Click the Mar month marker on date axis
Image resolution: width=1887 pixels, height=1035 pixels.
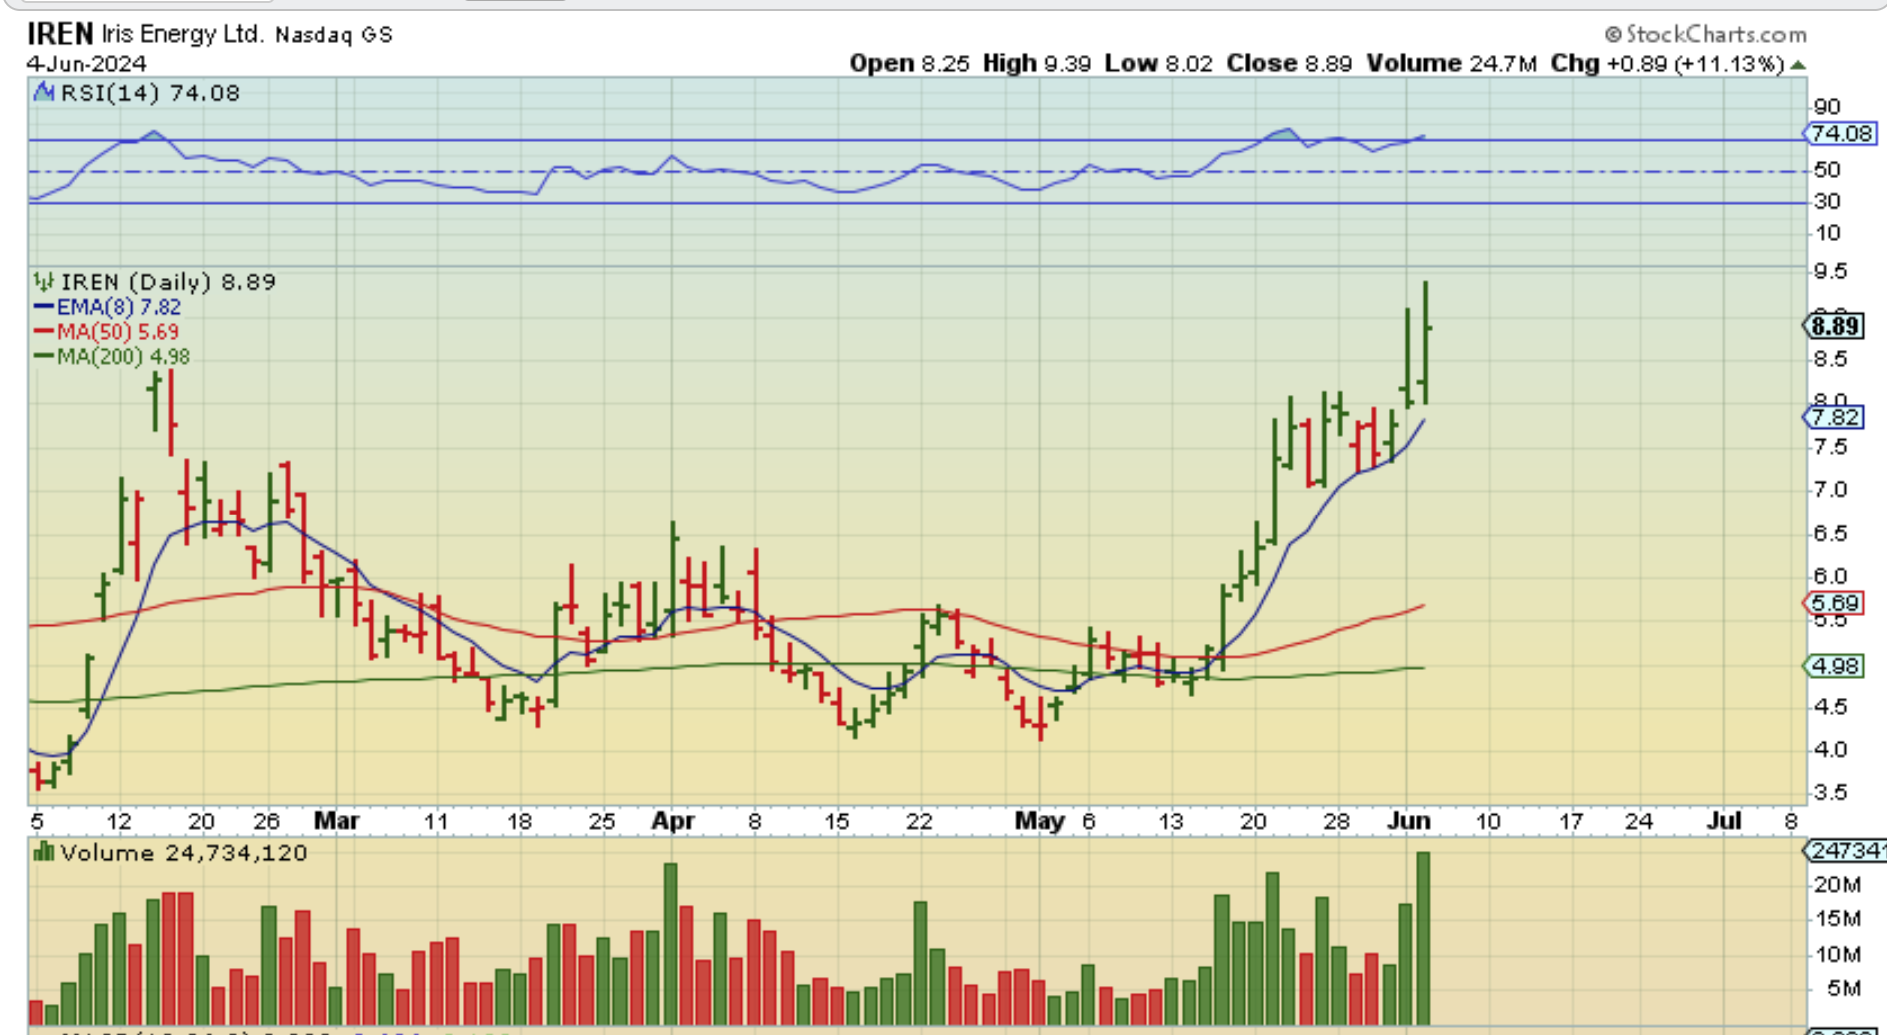coord(336,821)
